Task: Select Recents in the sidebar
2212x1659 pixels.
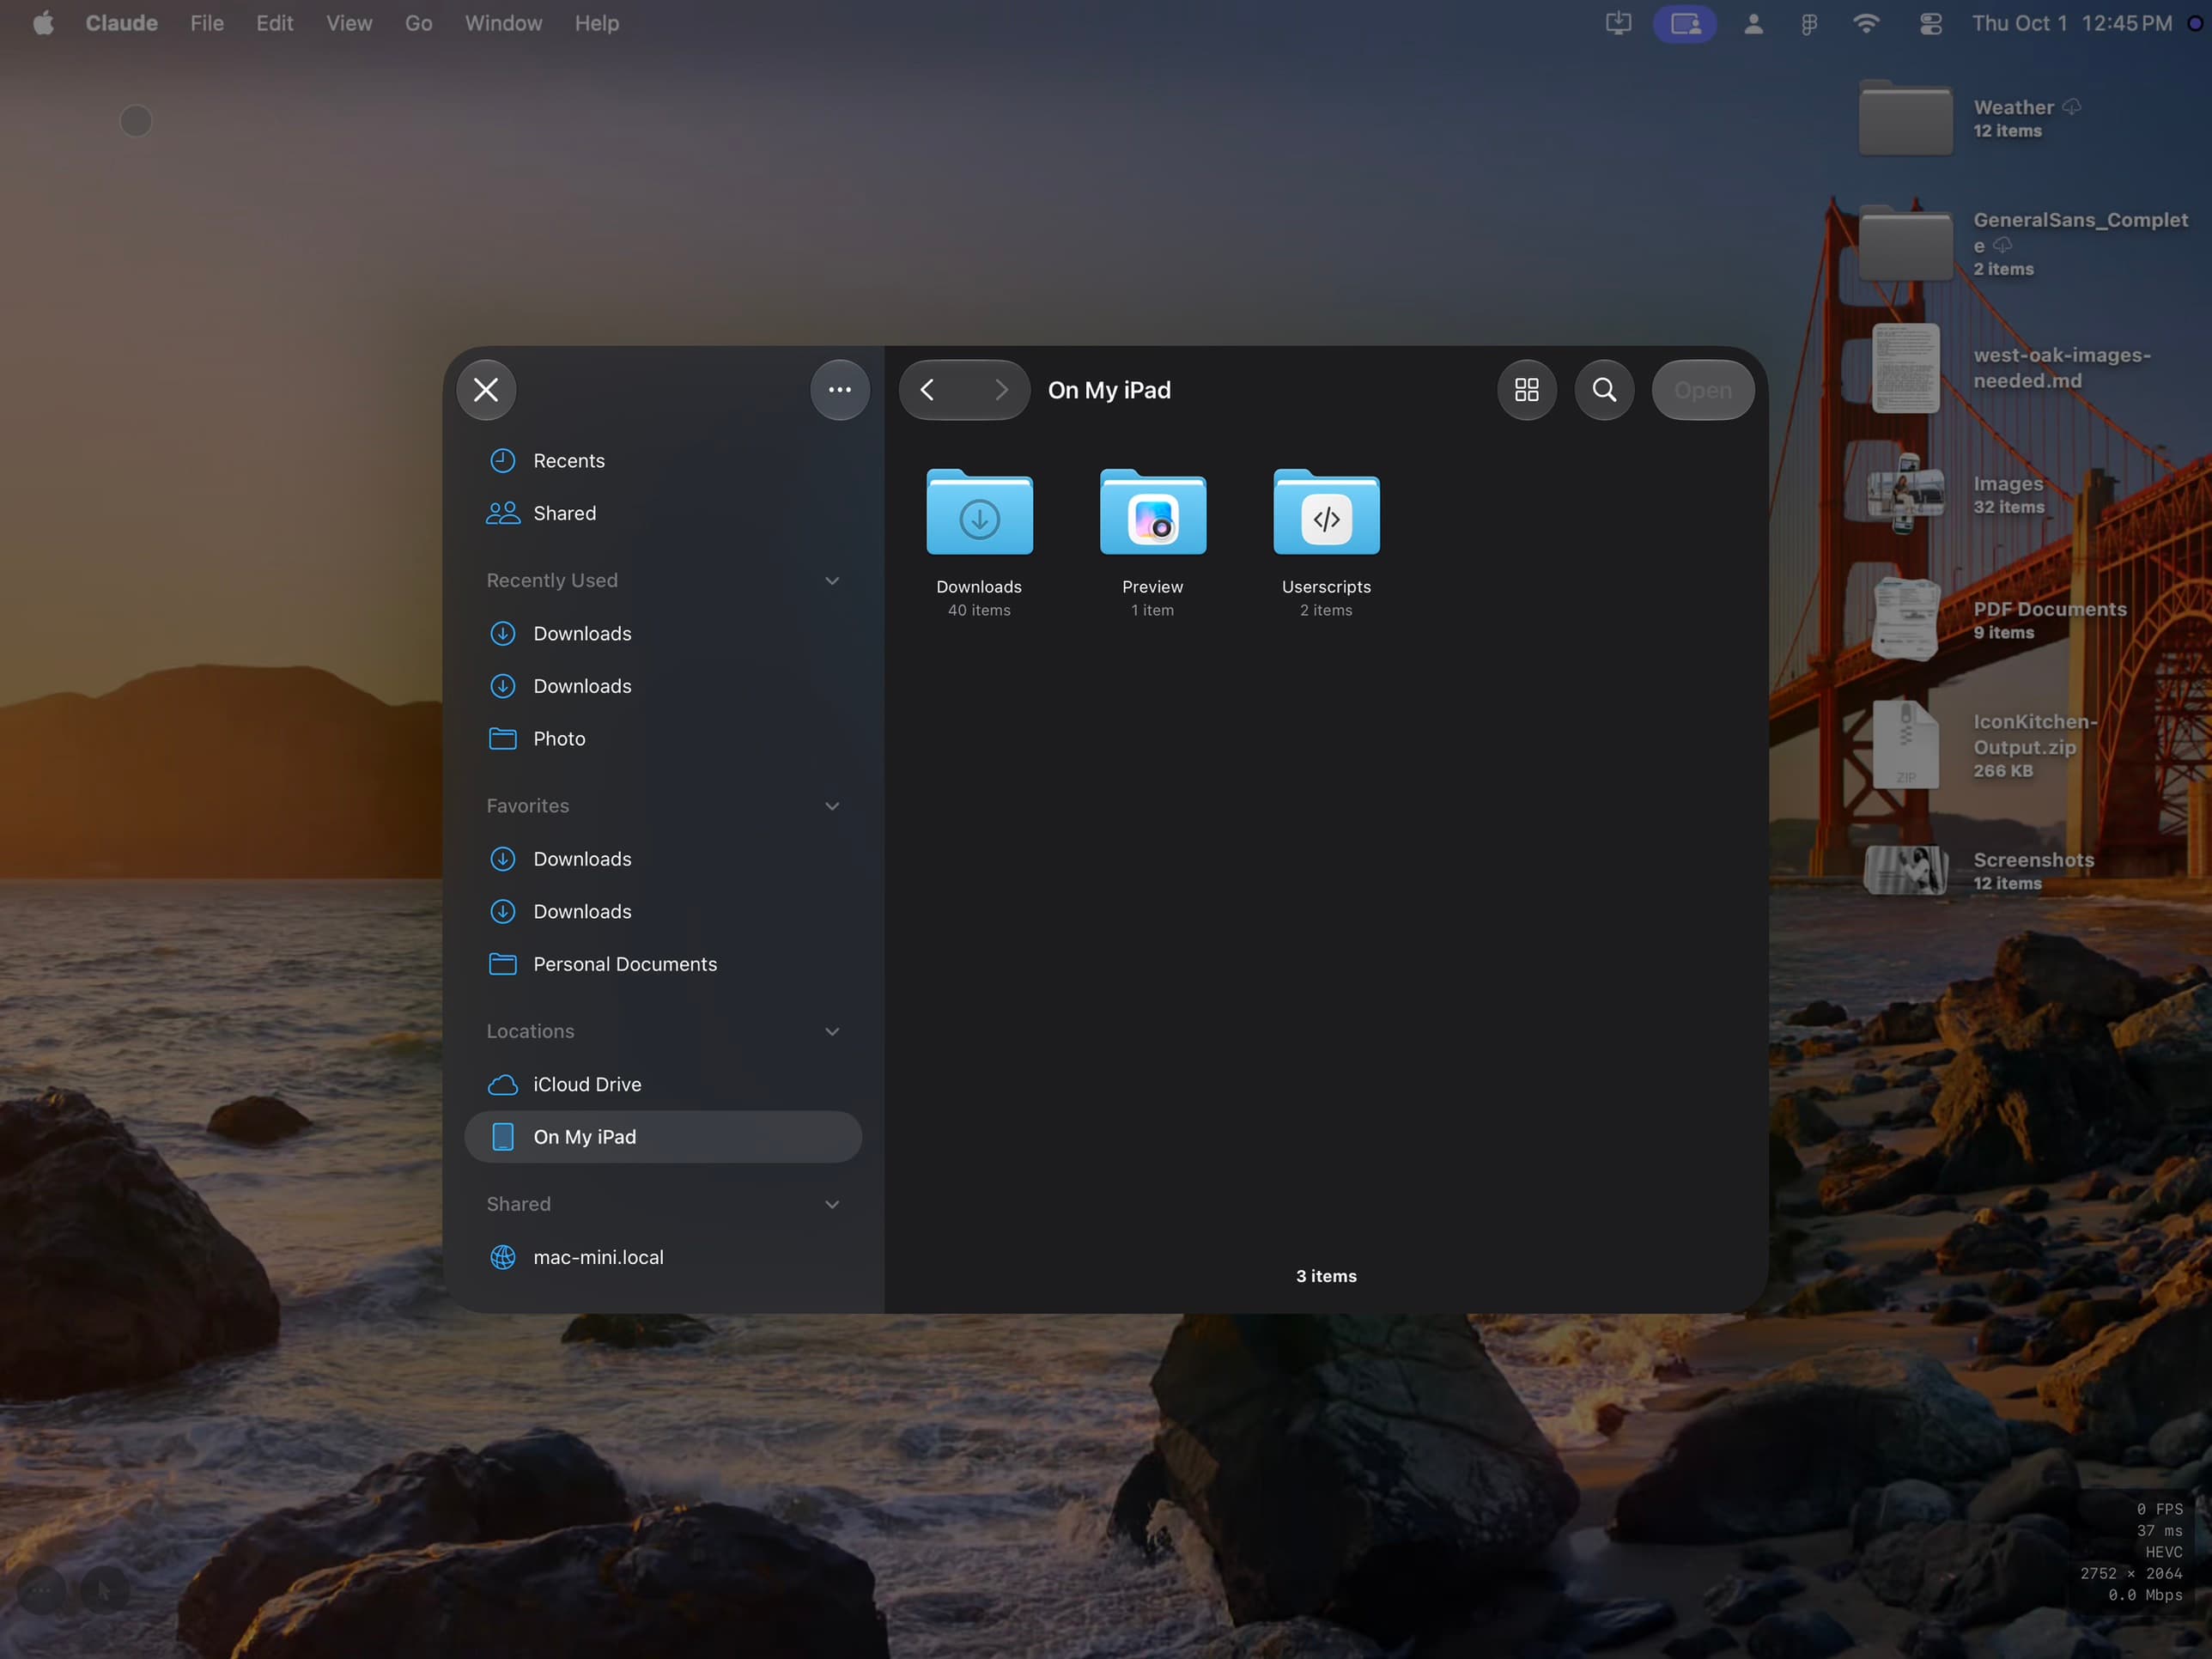Action: (664, 461)
